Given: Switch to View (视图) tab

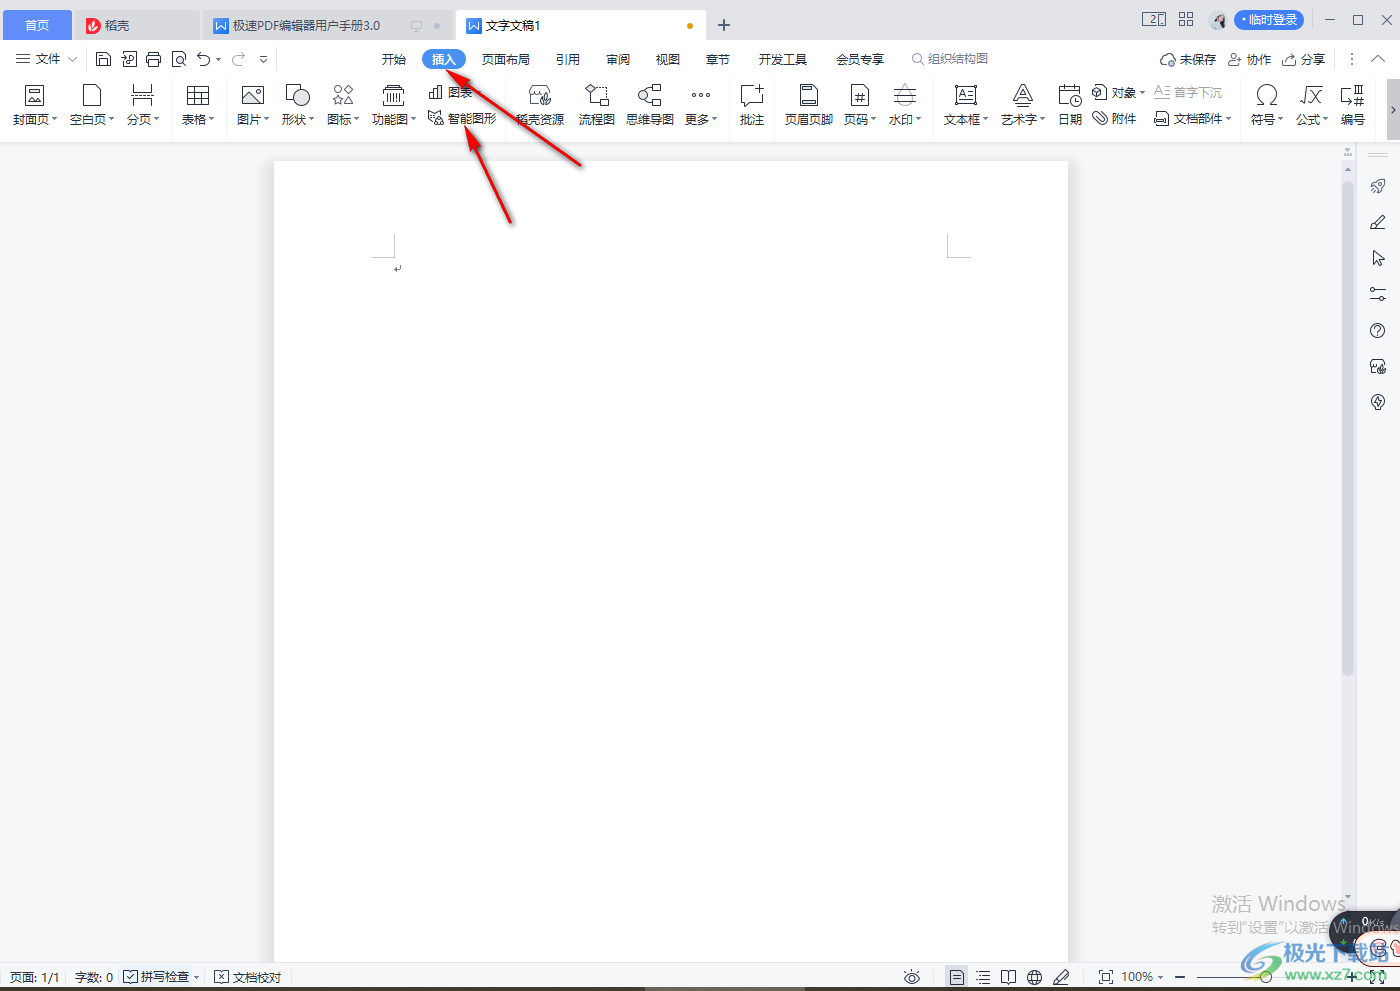Looking at the screenshot, I should coord(668,59).
